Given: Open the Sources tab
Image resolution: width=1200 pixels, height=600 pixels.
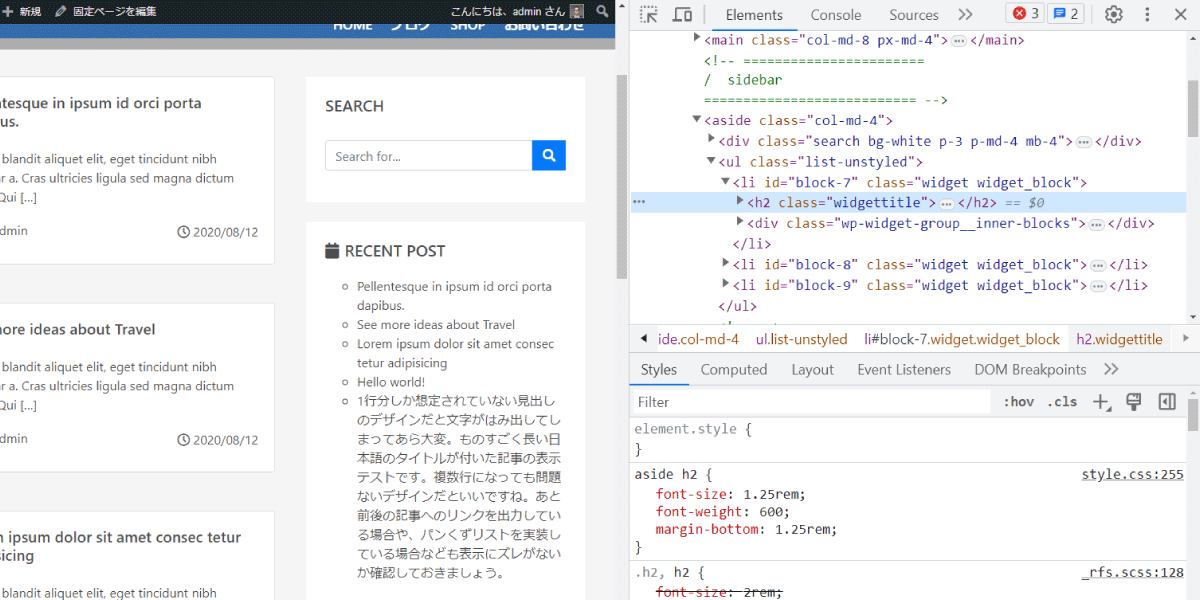Looking at the screenshot, I should click(914, 15).
